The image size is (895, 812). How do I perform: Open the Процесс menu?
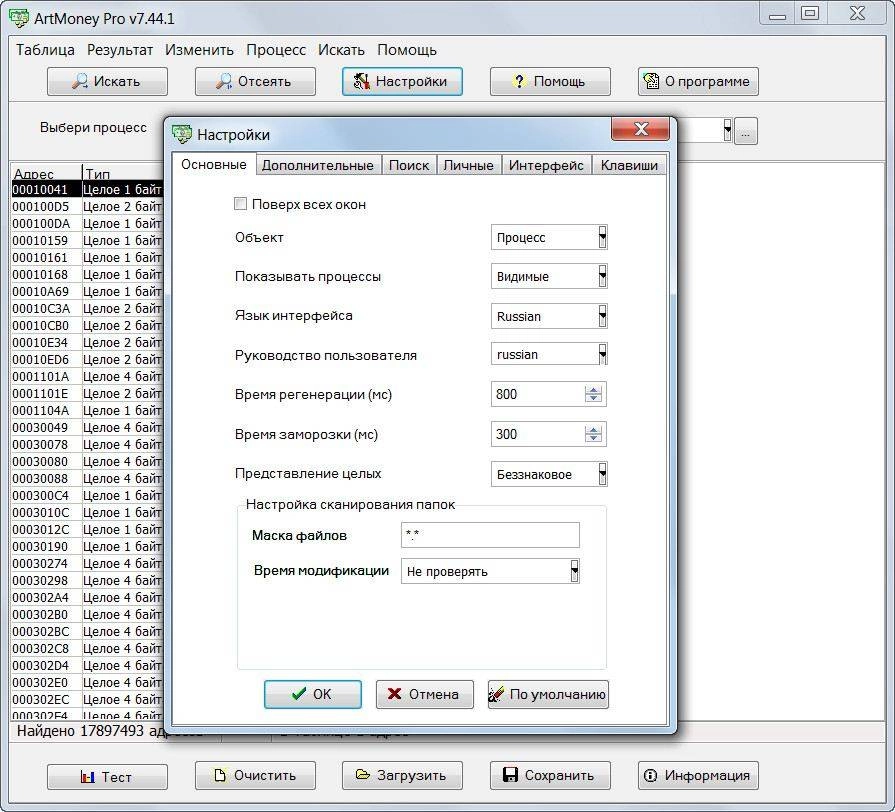coord(276,50)
